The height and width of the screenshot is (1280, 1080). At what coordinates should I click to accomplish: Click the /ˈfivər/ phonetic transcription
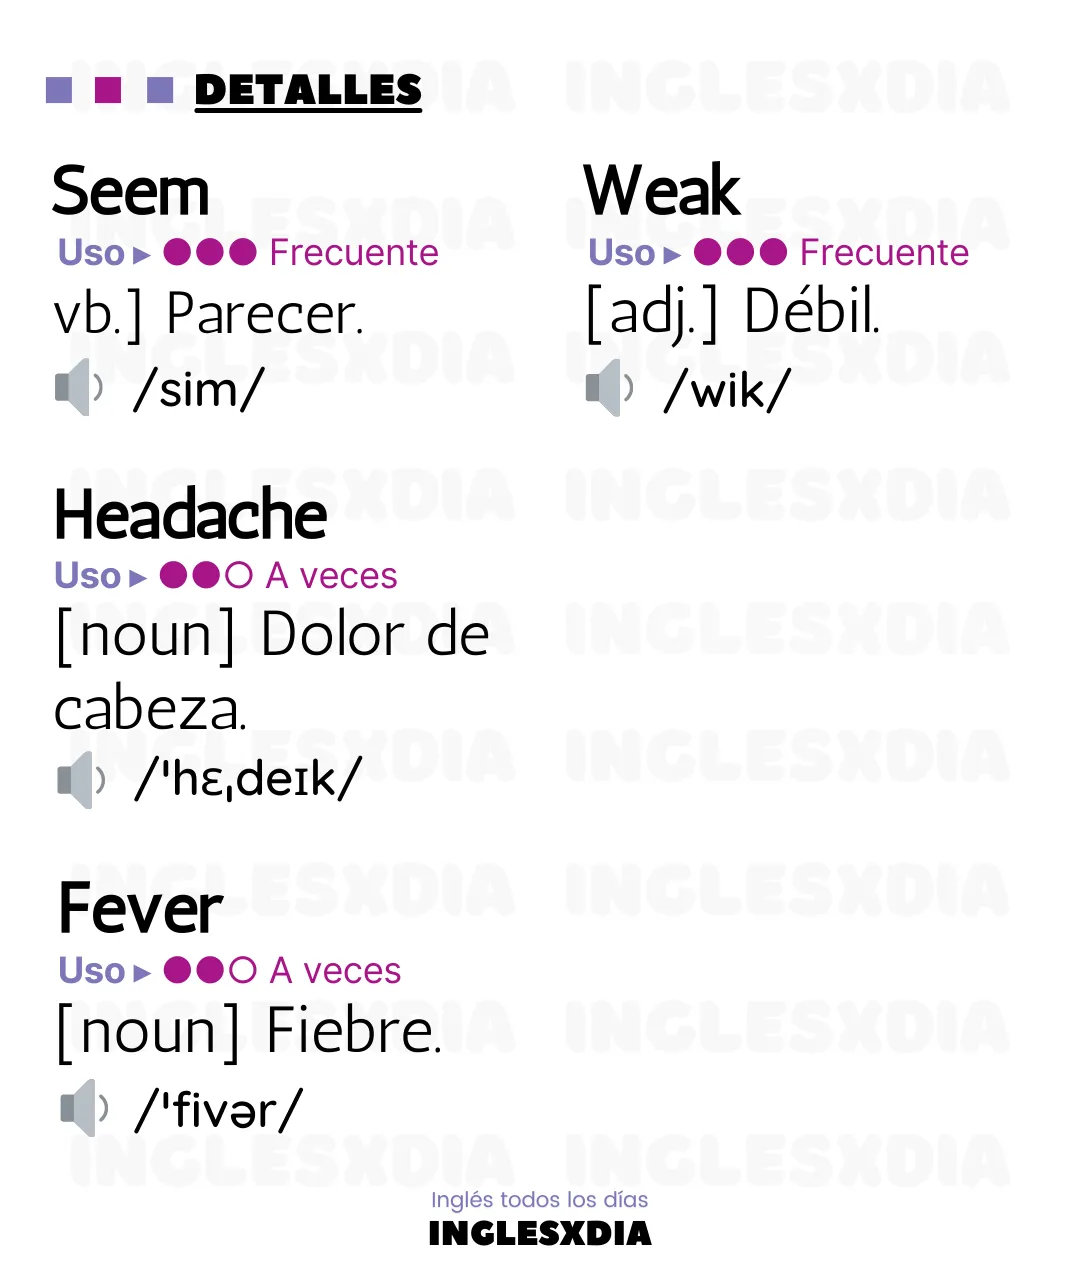tap(218, 1110)
